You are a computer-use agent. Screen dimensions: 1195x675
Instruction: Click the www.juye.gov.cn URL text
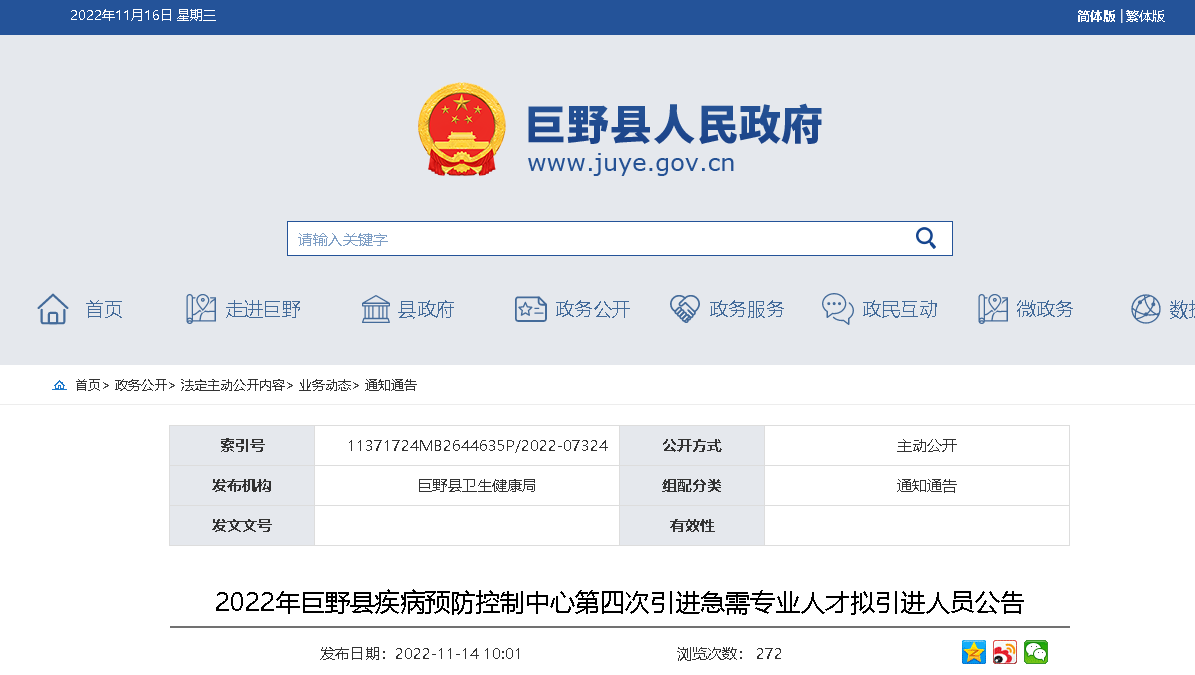tap(631, 163)
